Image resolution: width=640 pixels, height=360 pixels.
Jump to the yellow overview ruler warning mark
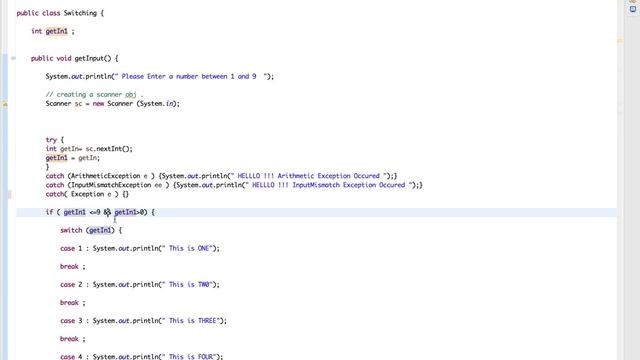(x=620, y=40)
